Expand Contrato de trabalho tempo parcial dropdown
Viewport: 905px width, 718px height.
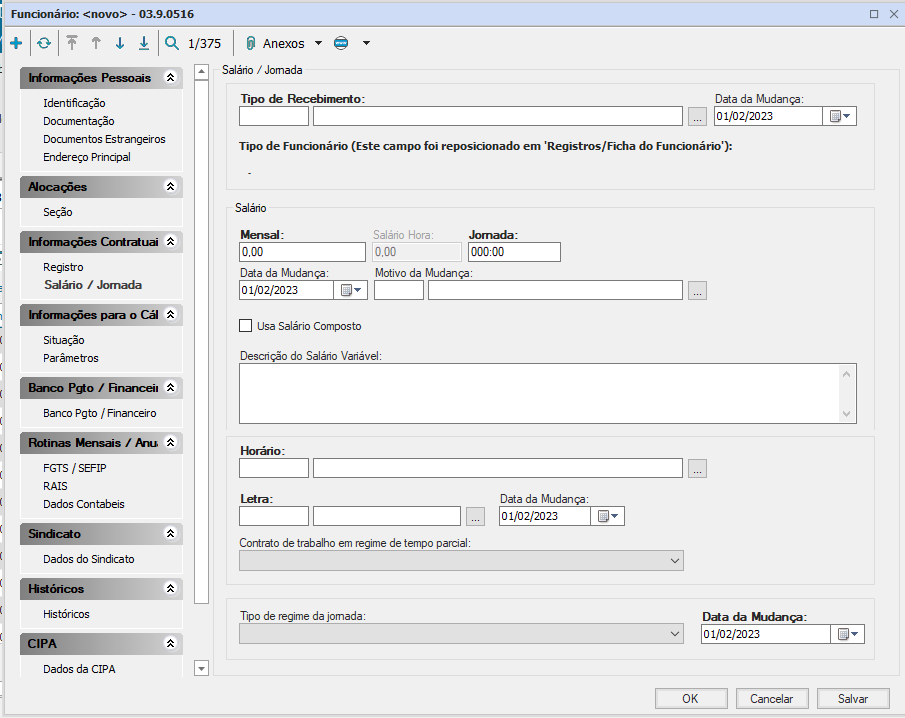click(675, 561)
